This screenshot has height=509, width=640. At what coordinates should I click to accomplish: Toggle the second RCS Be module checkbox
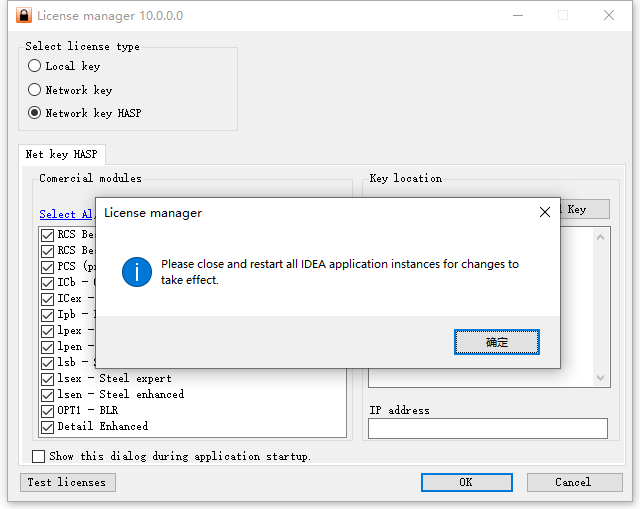[x=47, y=251]
